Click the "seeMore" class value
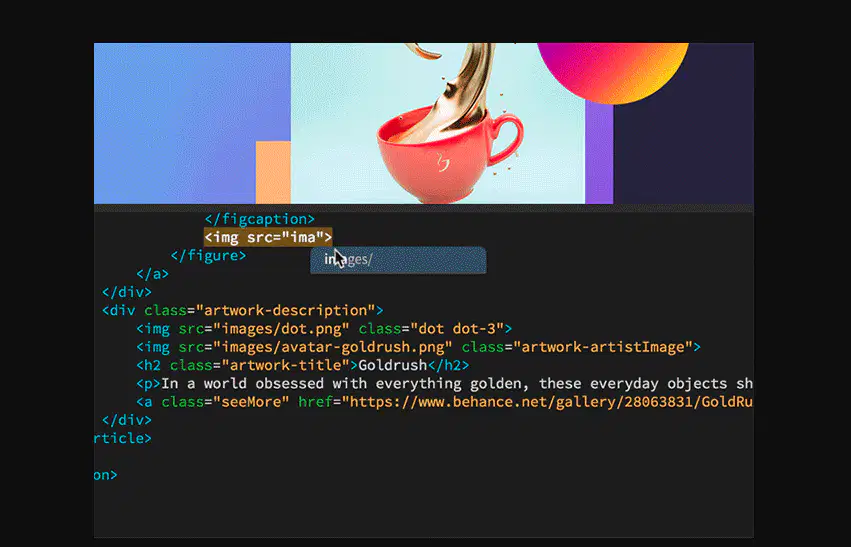 (x=251, y=402)
